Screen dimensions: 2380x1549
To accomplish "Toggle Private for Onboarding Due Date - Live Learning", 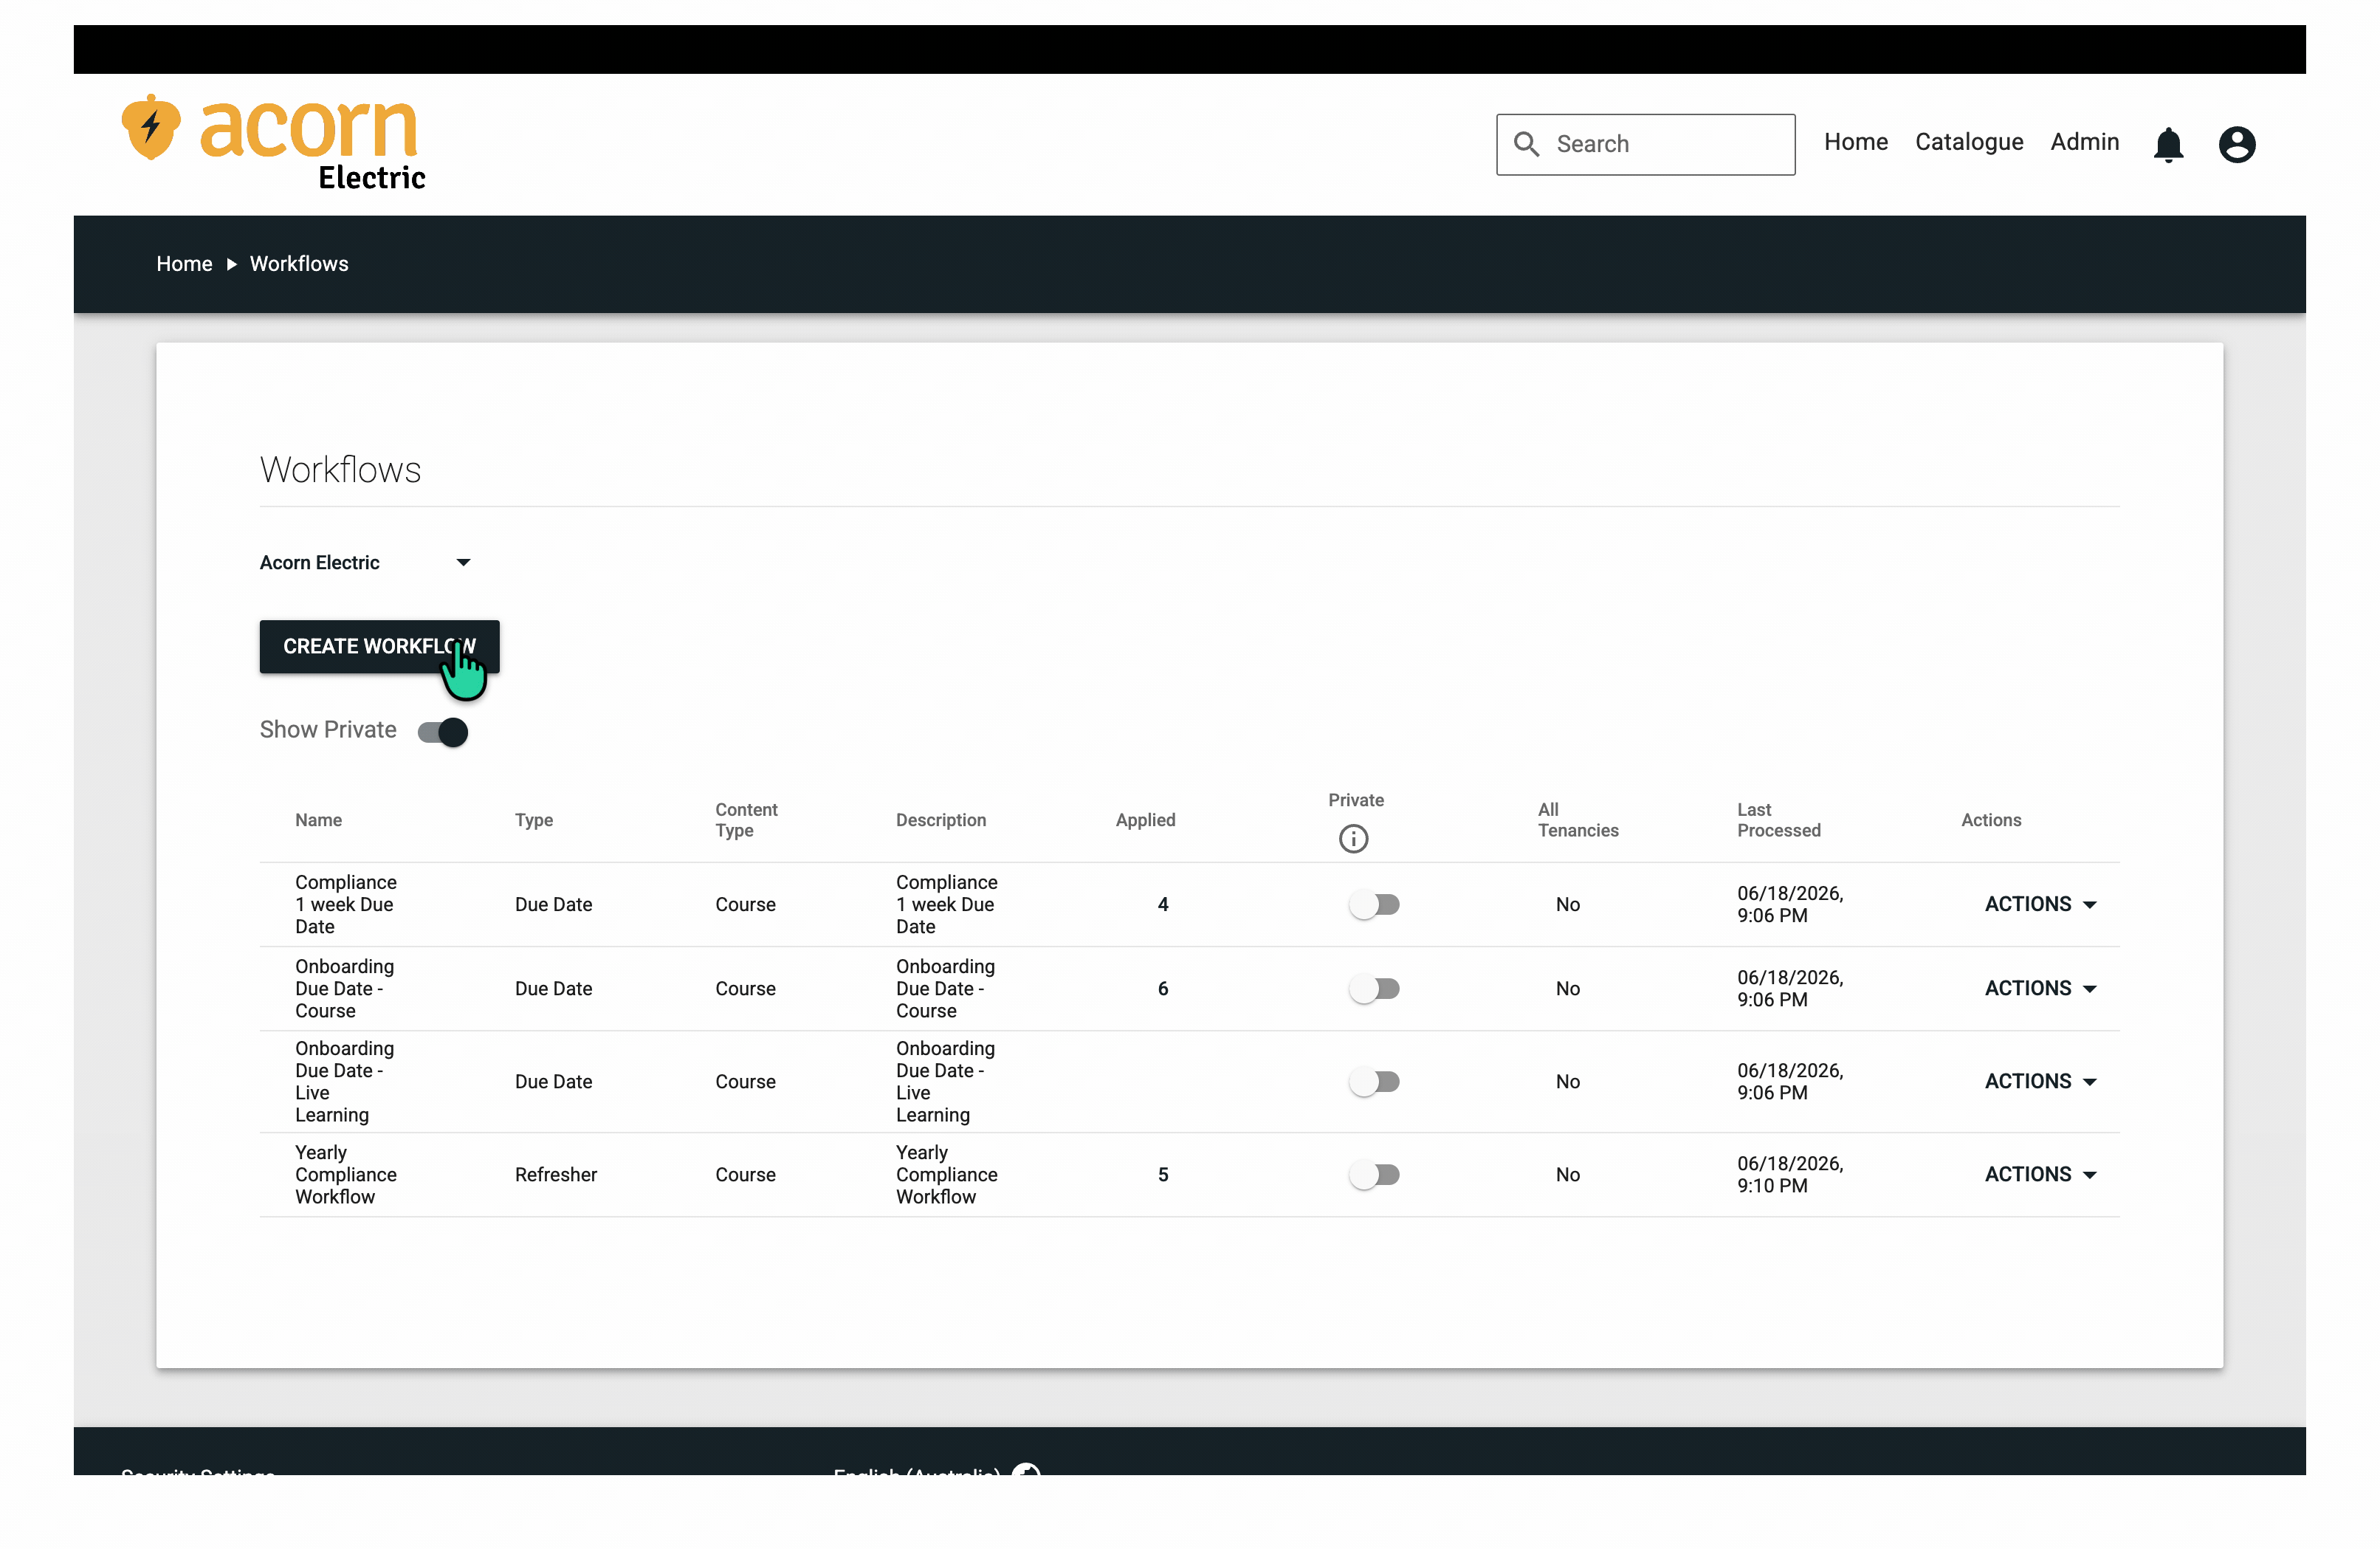I will [1373, 1081].
